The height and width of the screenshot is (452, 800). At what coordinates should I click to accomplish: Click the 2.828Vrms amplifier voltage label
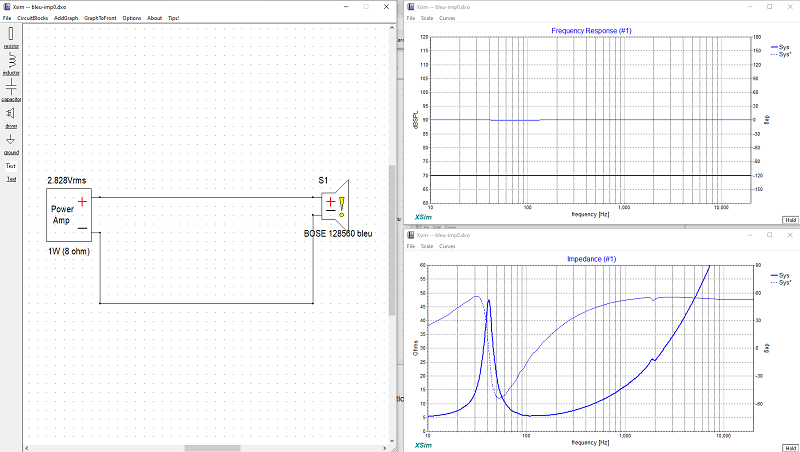coord(67,180)
